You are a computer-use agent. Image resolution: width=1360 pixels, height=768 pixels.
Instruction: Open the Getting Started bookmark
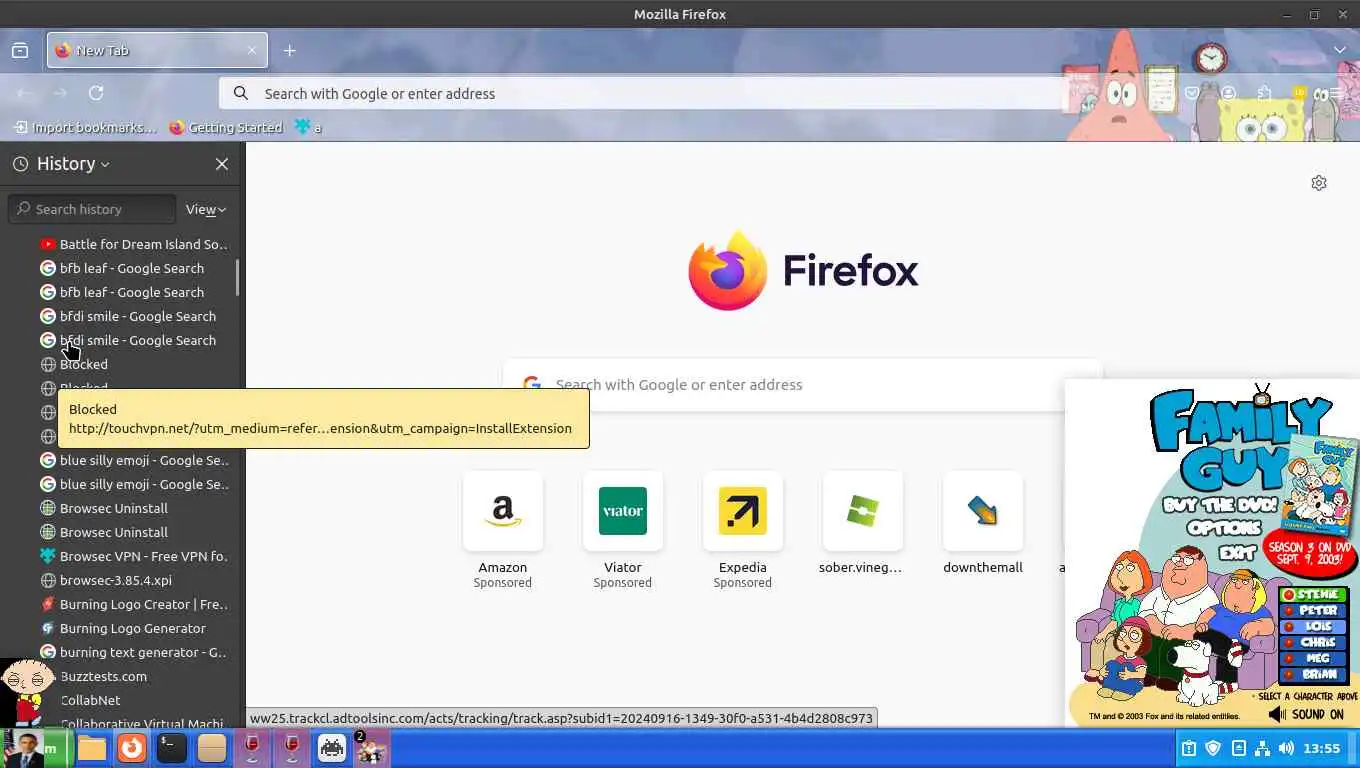click(226, 127)
